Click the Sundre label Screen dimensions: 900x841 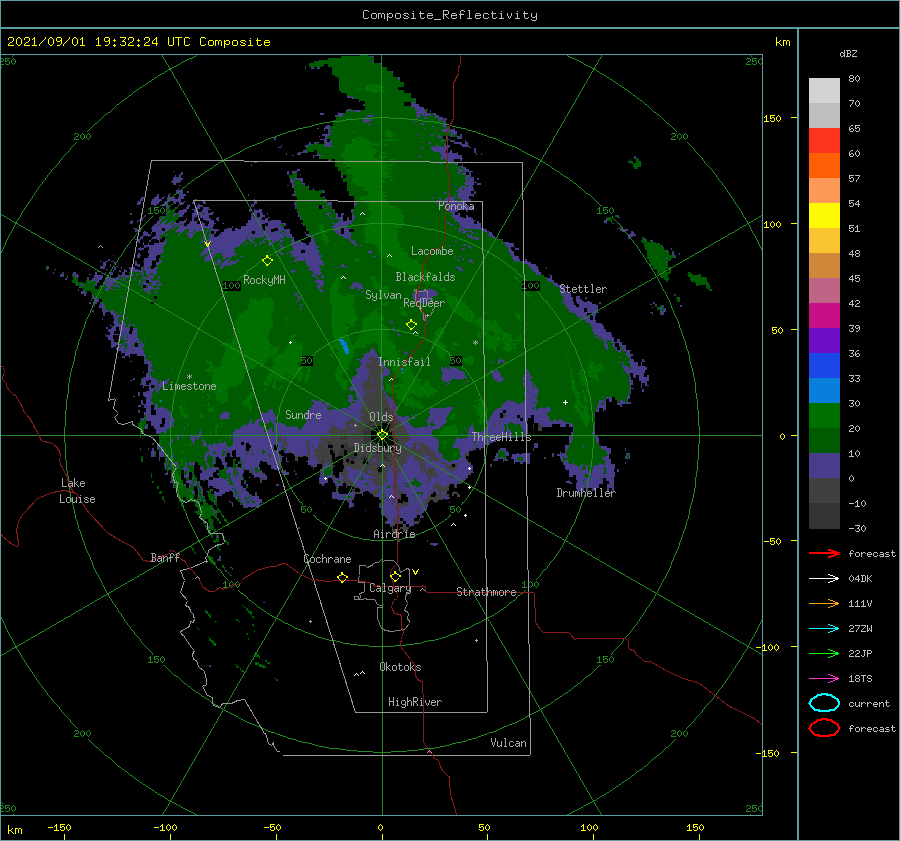(303, 415)
